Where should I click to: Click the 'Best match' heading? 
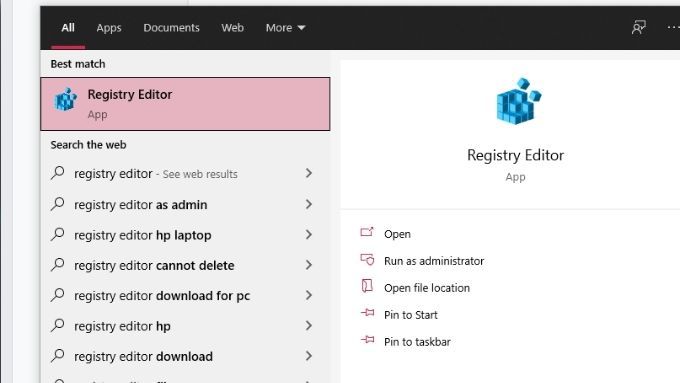pos(78,64)
